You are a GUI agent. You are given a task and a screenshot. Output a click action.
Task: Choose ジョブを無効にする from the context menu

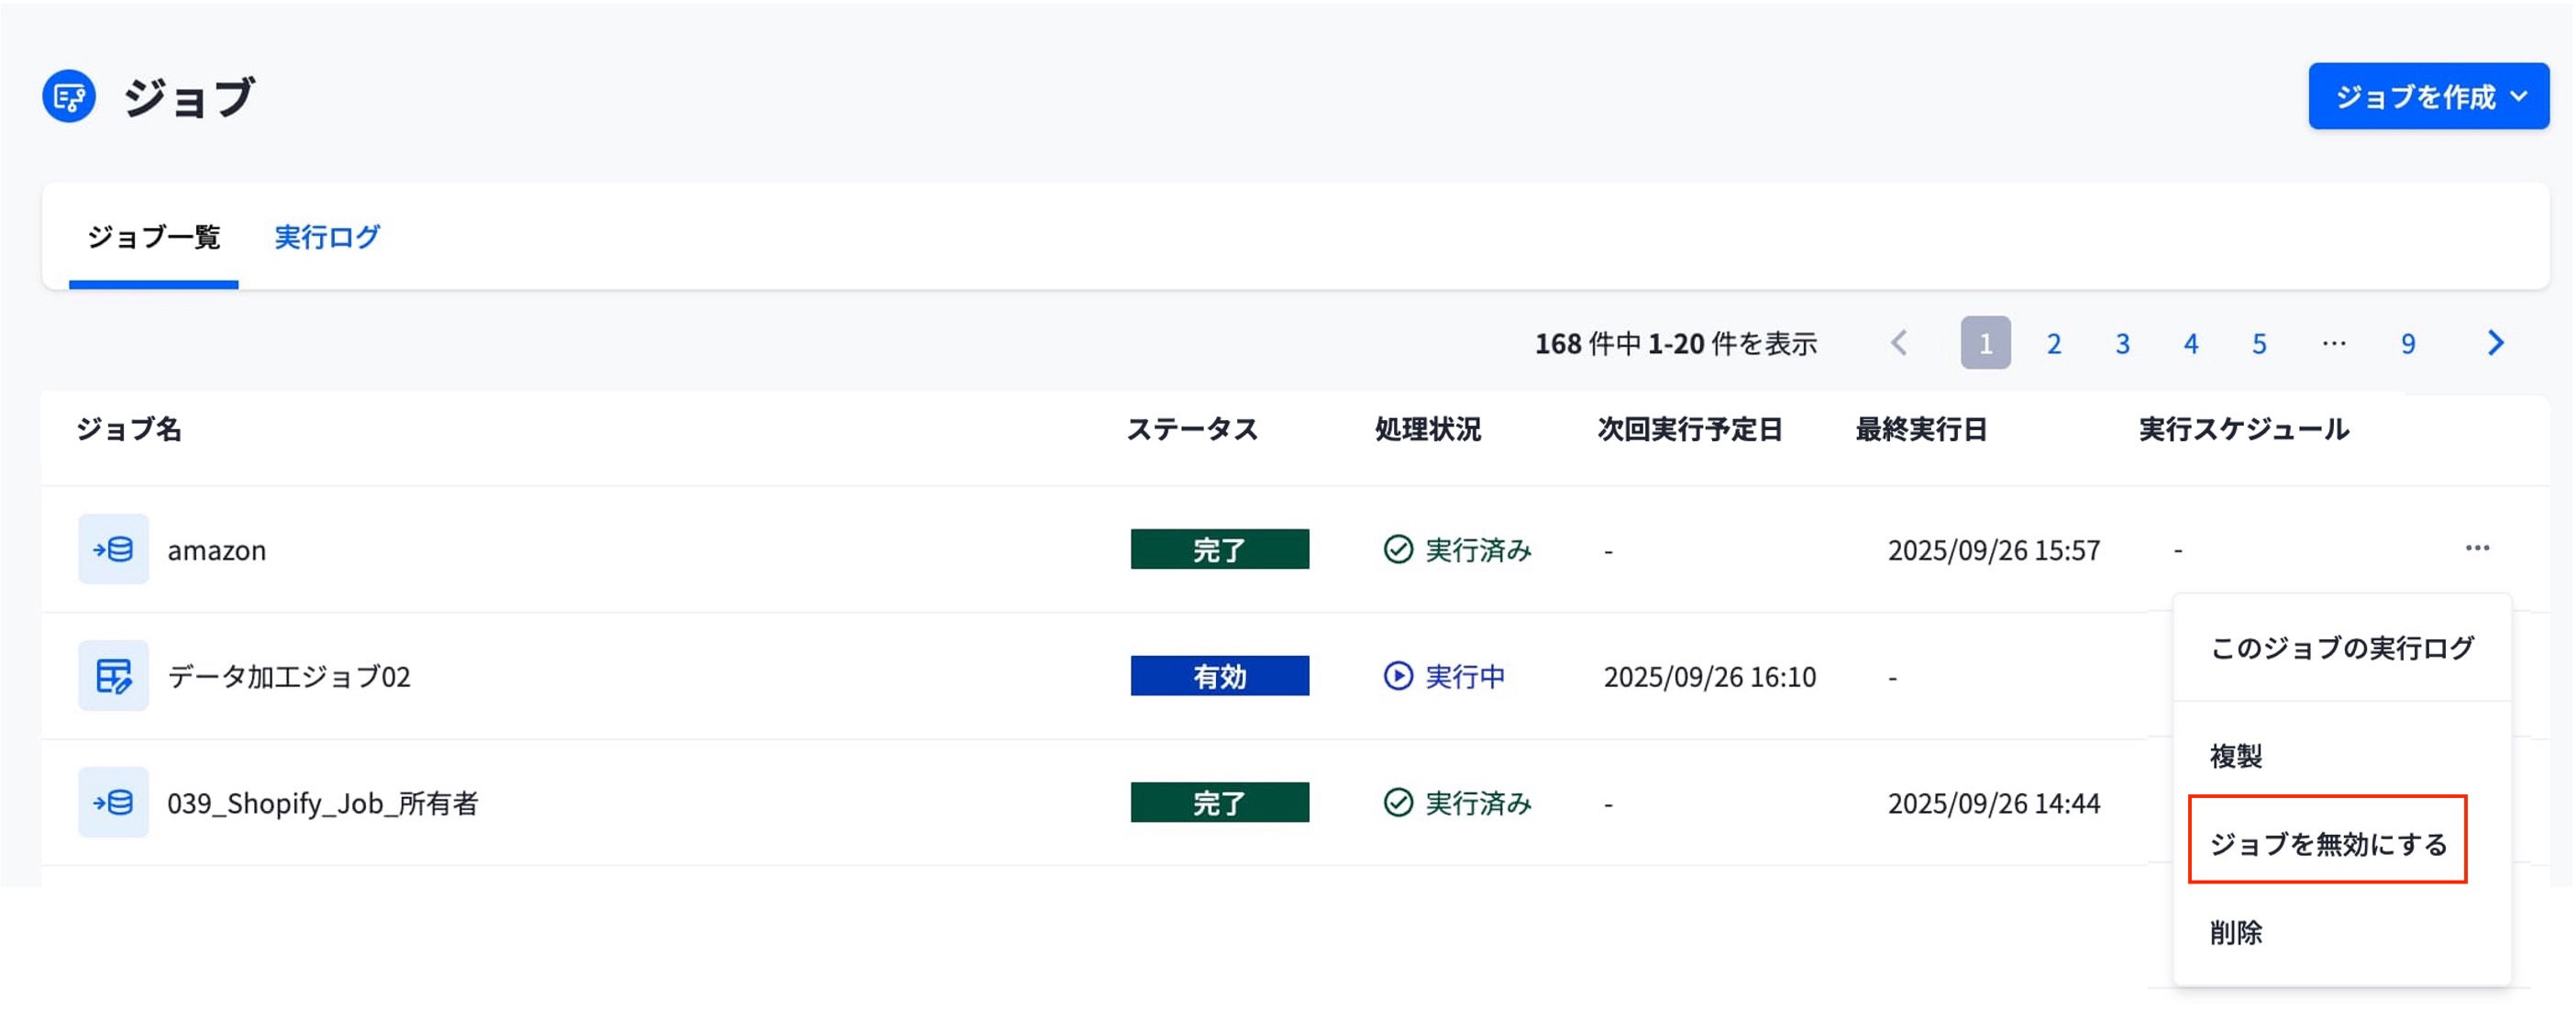(x=2328, y=842)
